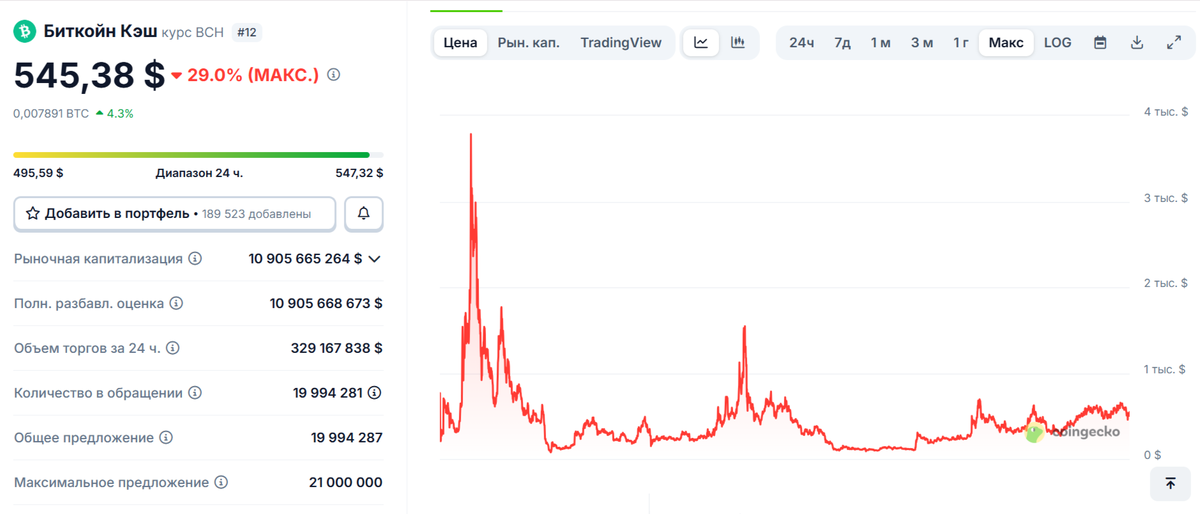
Task: Set chart range to 7д
Action: (842, 43)
